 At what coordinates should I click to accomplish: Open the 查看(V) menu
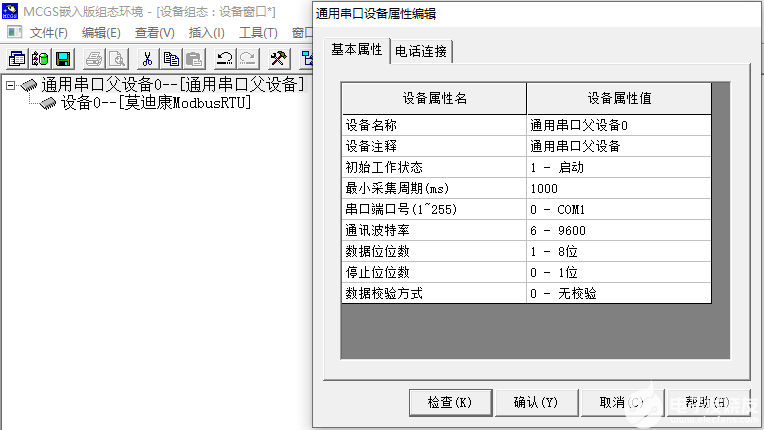(154, 33)
